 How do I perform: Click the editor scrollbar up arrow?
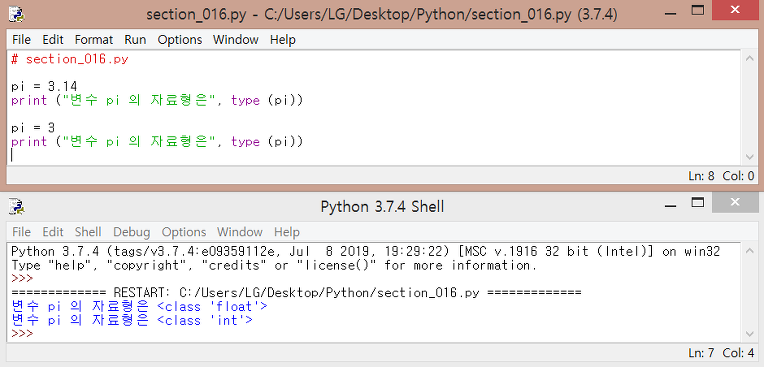(750, 58)
